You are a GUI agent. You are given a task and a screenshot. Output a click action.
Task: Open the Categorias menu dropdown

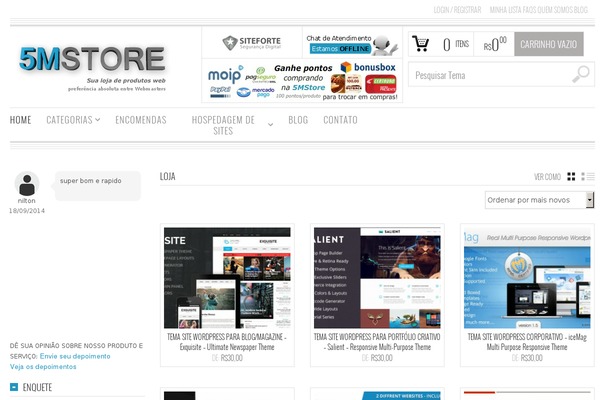click(x=73, y=120)
